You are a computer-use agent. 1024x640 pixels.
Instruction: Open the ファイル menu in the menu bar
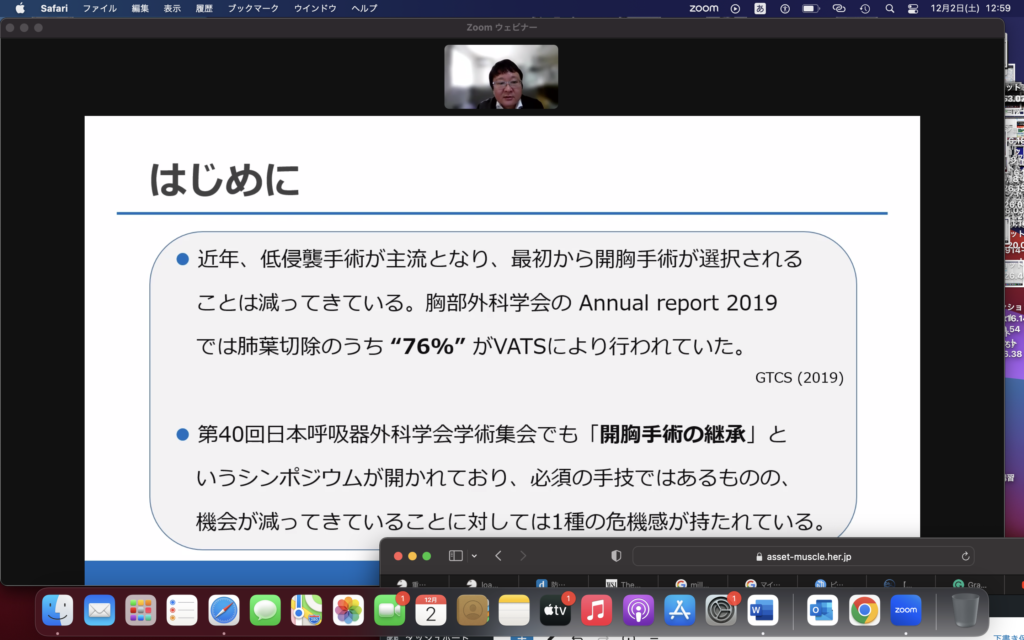pyautogui.click(x=99, y=8)
